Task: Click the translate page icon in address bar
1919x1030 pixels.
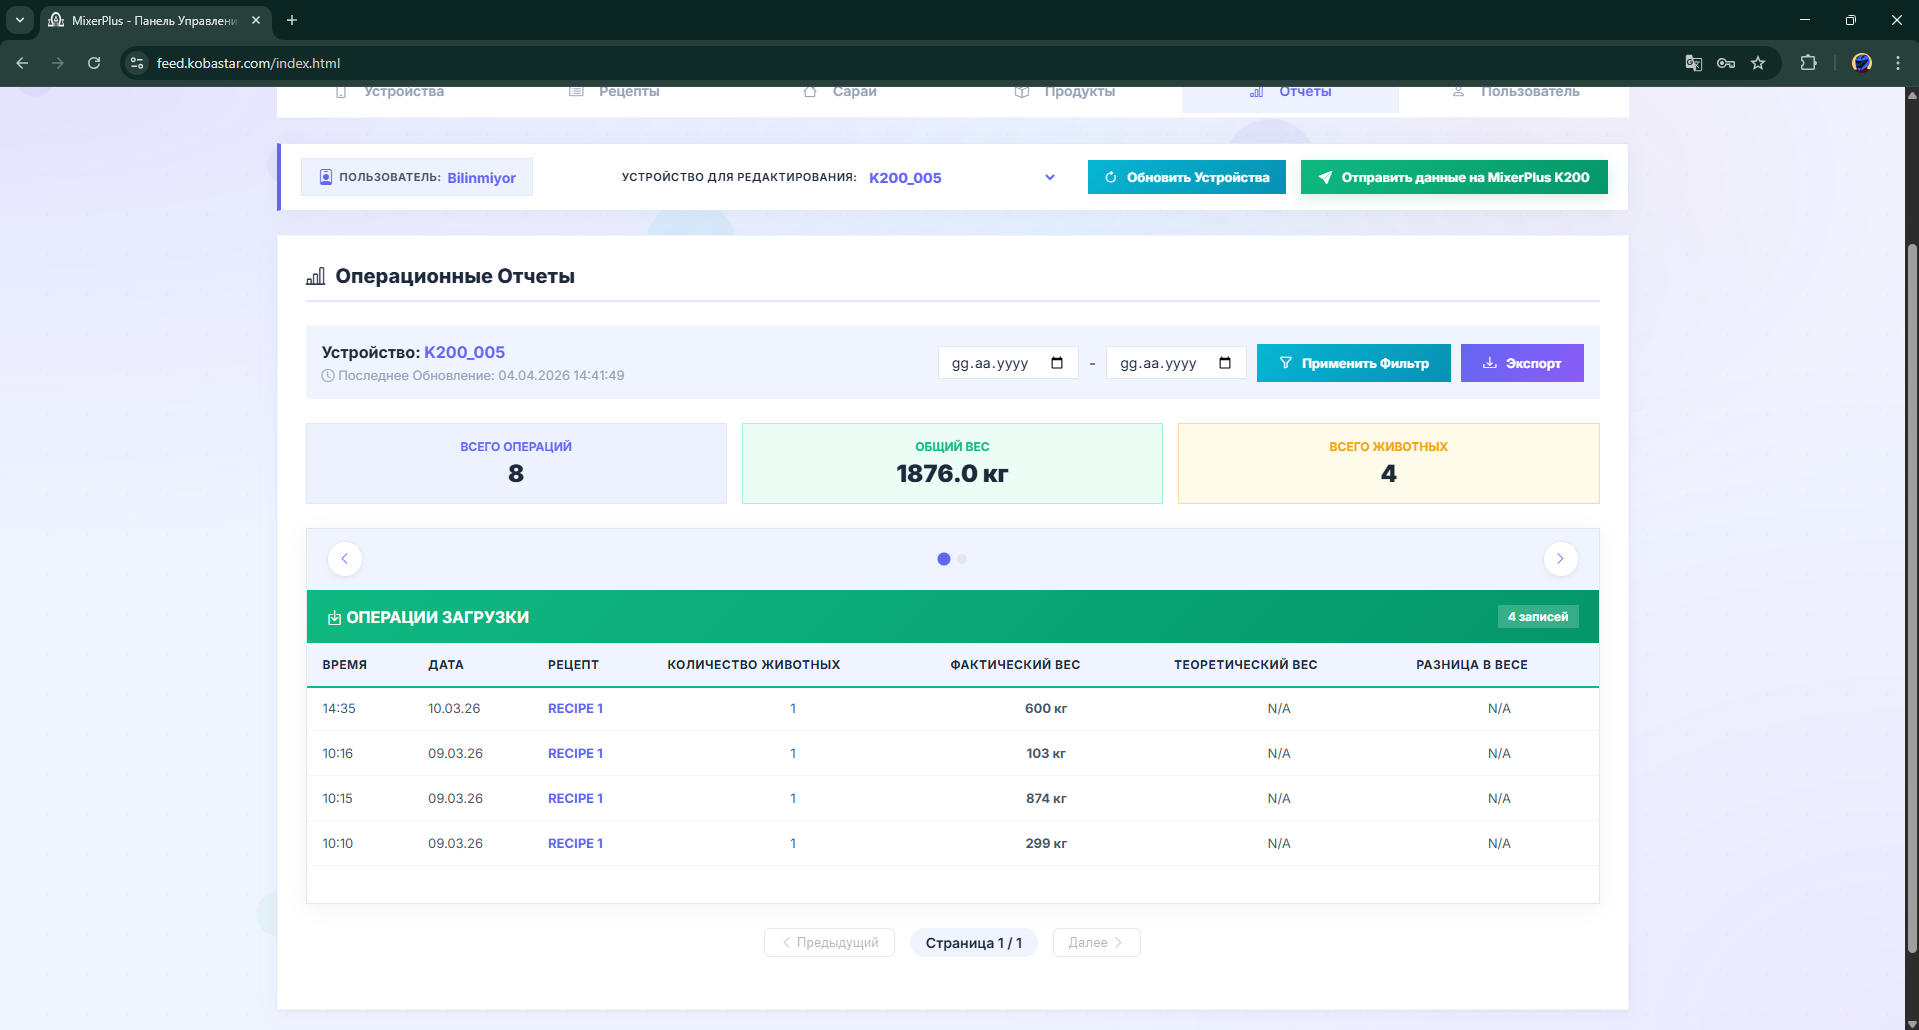Action: (1693, 63)
